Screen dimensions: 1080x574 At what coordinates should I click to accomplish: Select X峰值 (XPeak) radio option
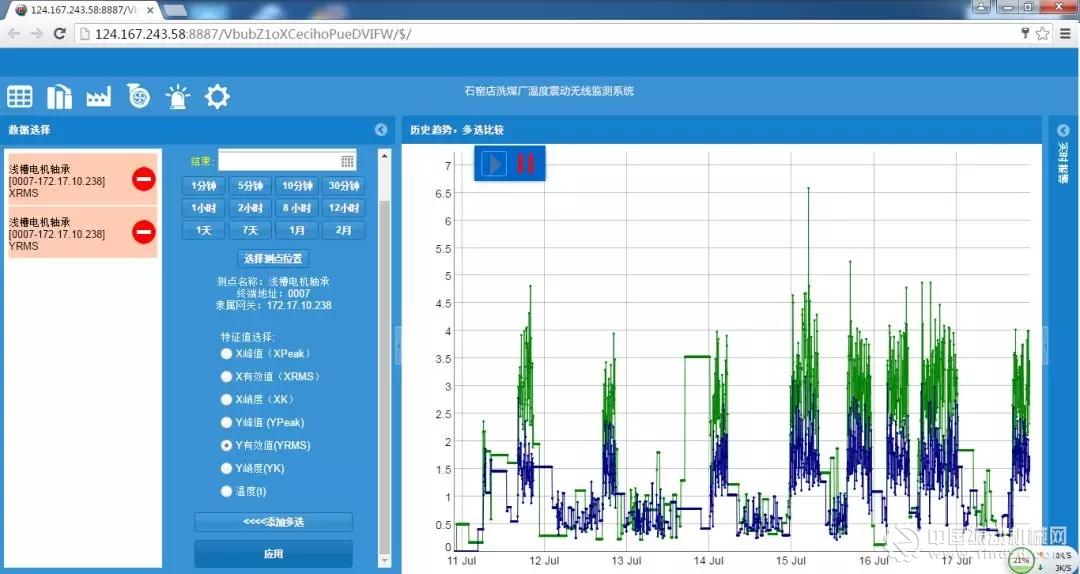226,354
